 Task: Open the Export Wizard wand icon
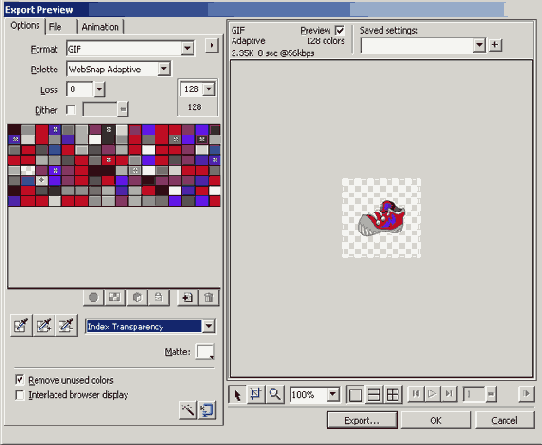[188, 410]
